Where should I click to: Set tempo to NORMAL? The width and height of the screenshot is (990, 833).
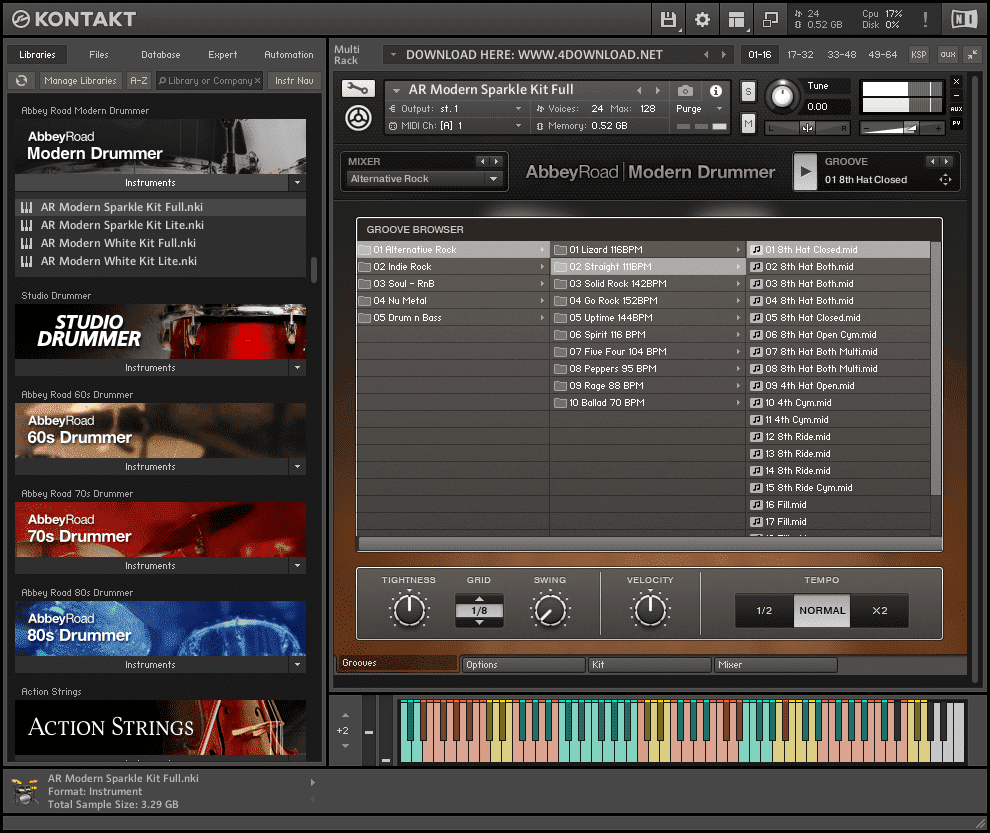(x=822, y=611)
